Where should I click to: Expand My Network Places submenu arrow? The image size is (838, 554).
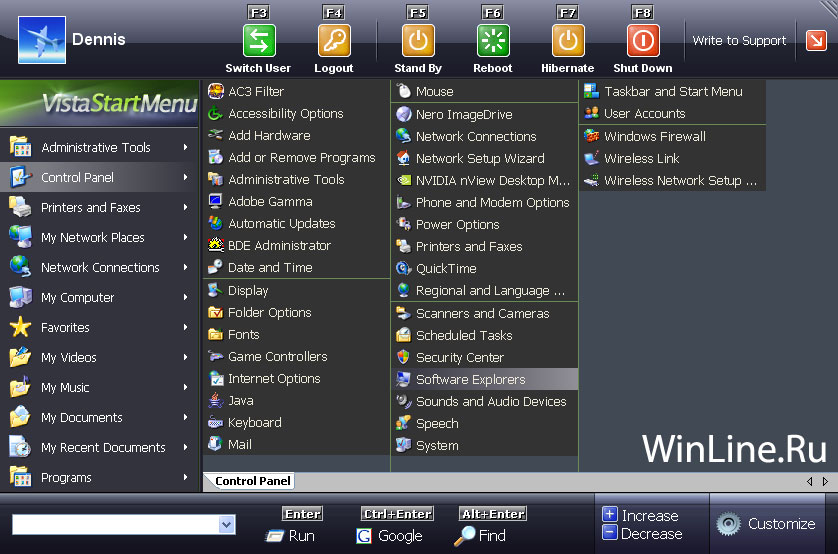[x=185, y=237]
